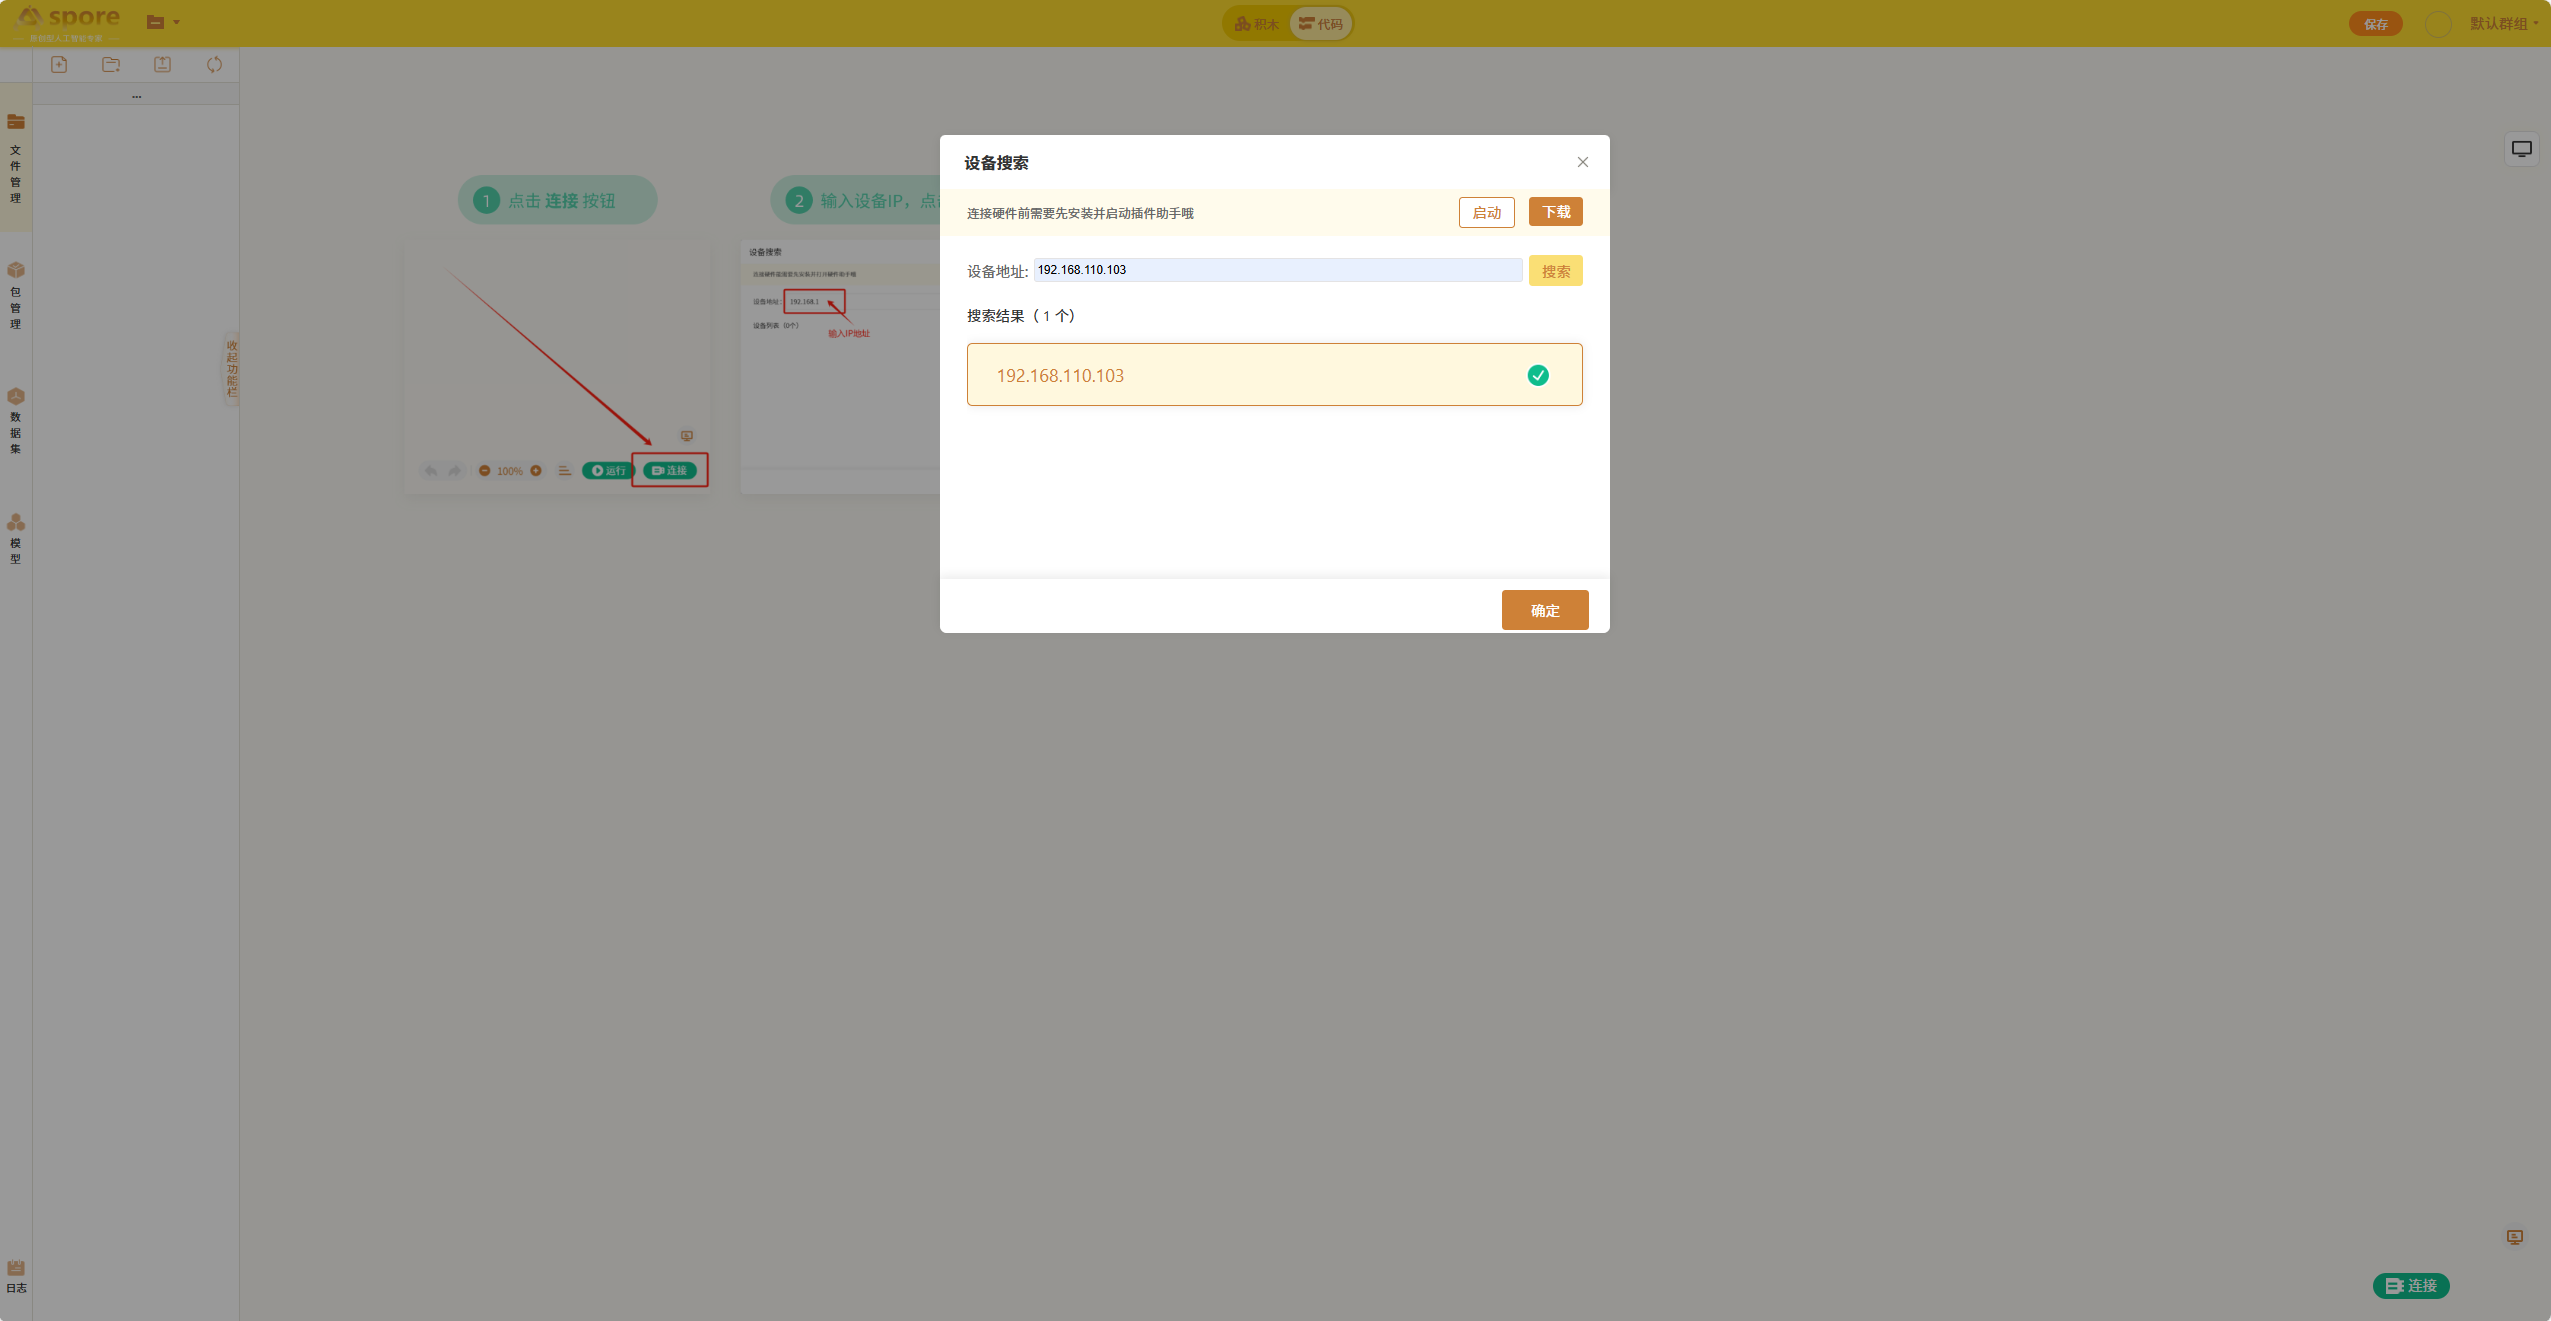Click monitor screen icon at right edge
2551x1321 pixels.
coord(2521,149)
